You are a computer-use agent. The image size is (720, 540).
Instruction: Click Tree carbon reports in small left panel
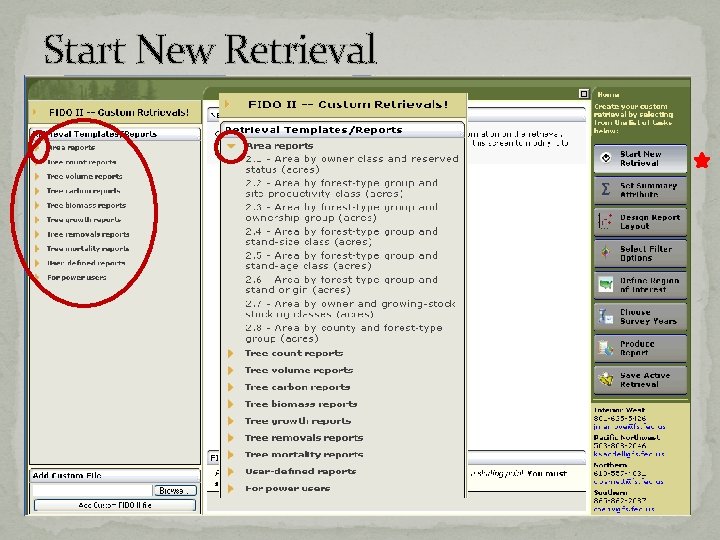coord(84,191)
